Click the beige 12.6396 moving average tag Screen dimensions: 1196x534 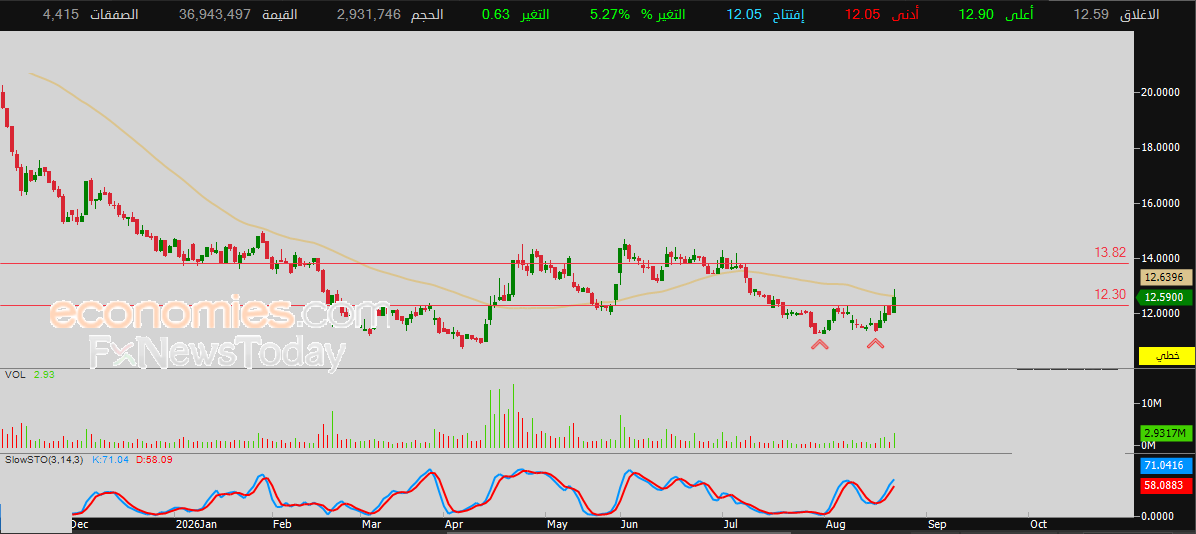(1165, 278)
